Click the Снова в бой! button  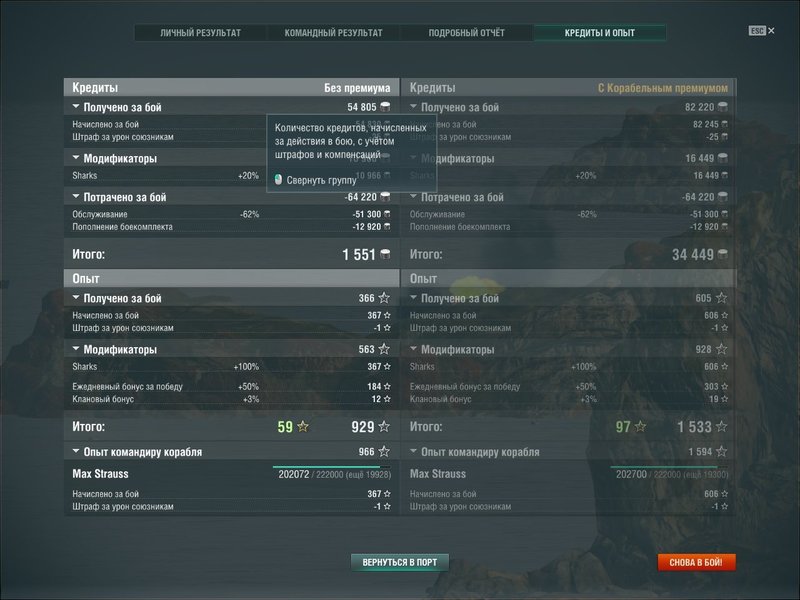(696, 562)
